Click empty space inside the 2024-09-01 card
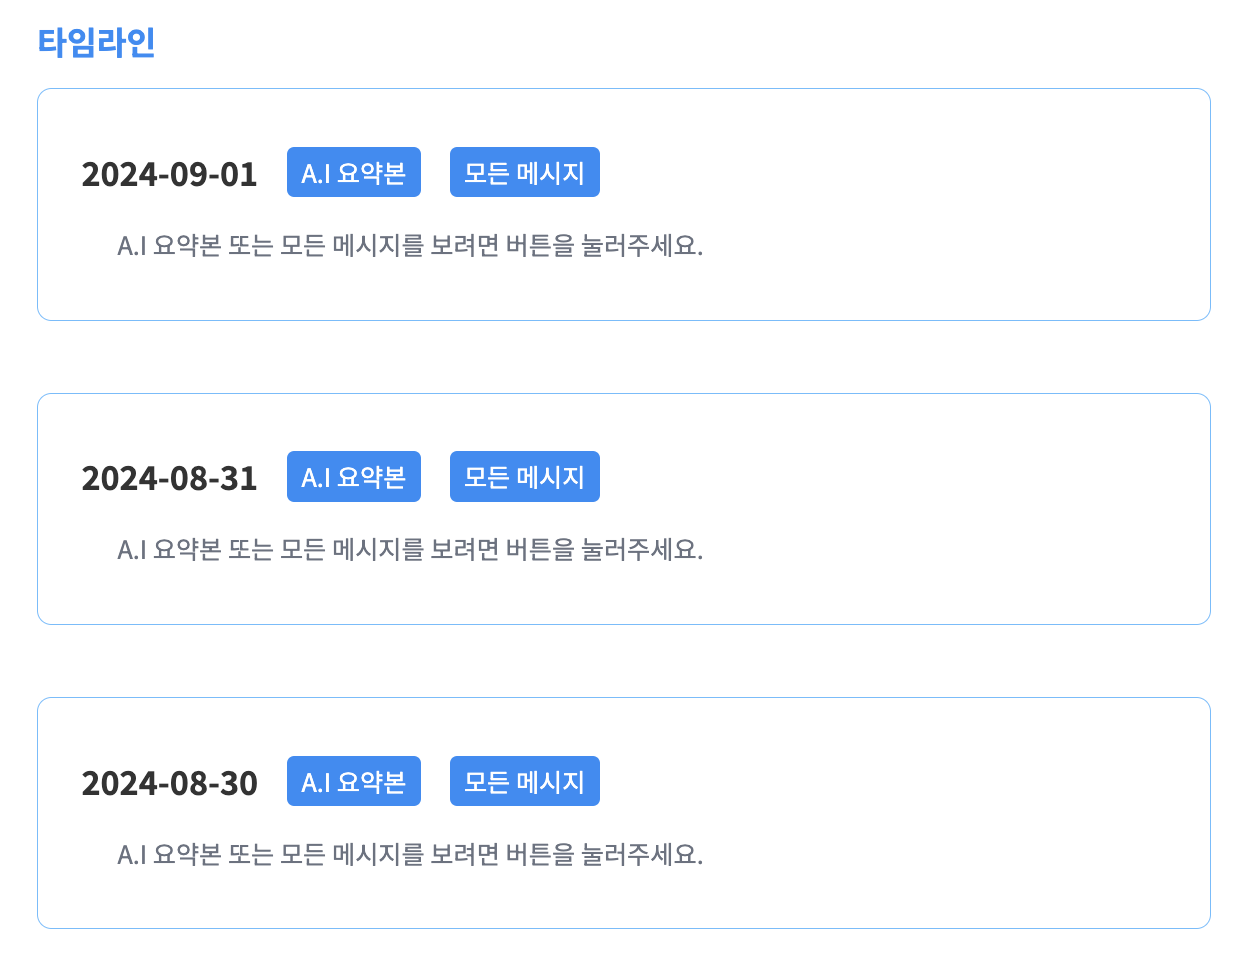 pyautogui.click(x=950, y=200)
